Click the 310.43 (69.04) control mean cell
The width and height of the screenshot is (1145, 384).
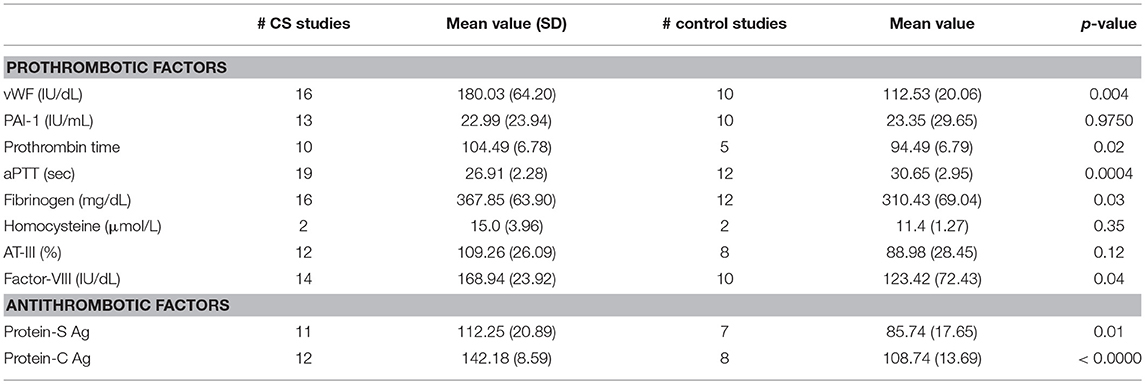932,198
